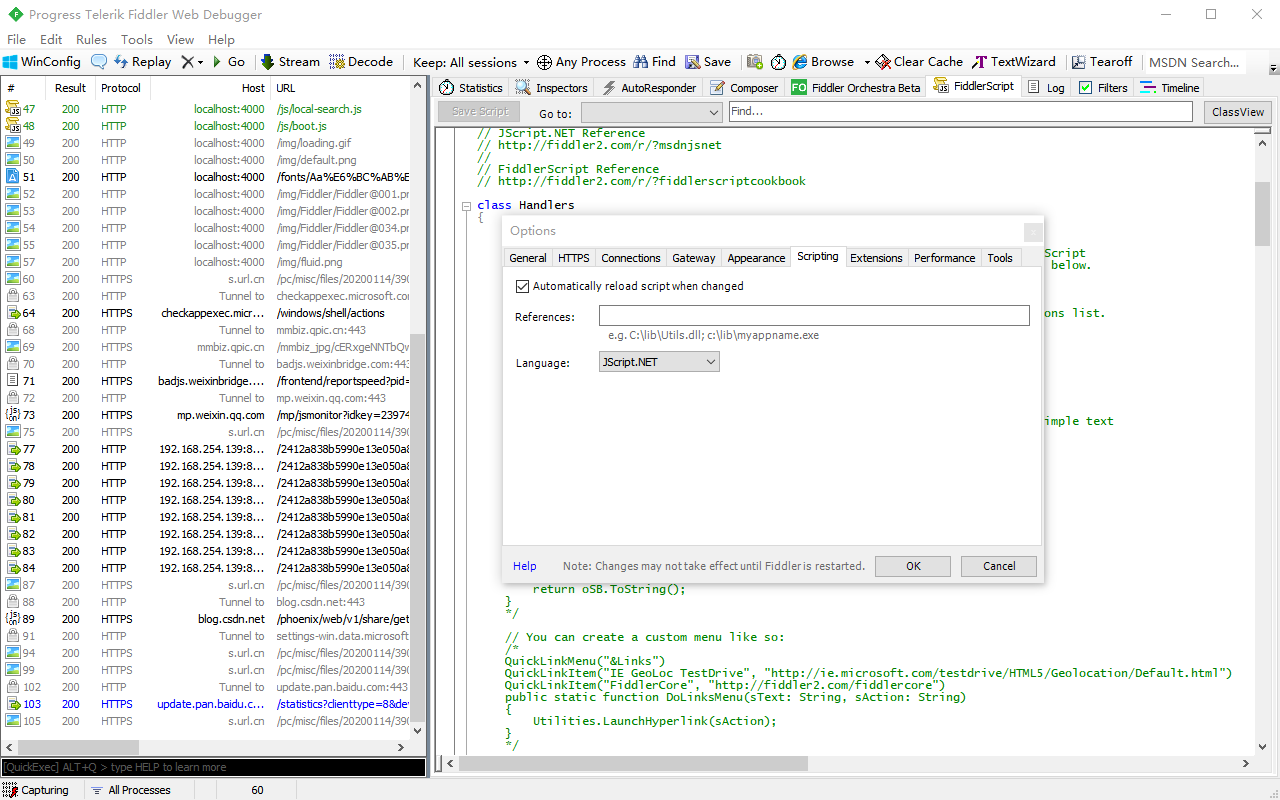Click Clear Cache in the toolbar
The height and width of the screenshot is (800, 1280).
point(919,62)
